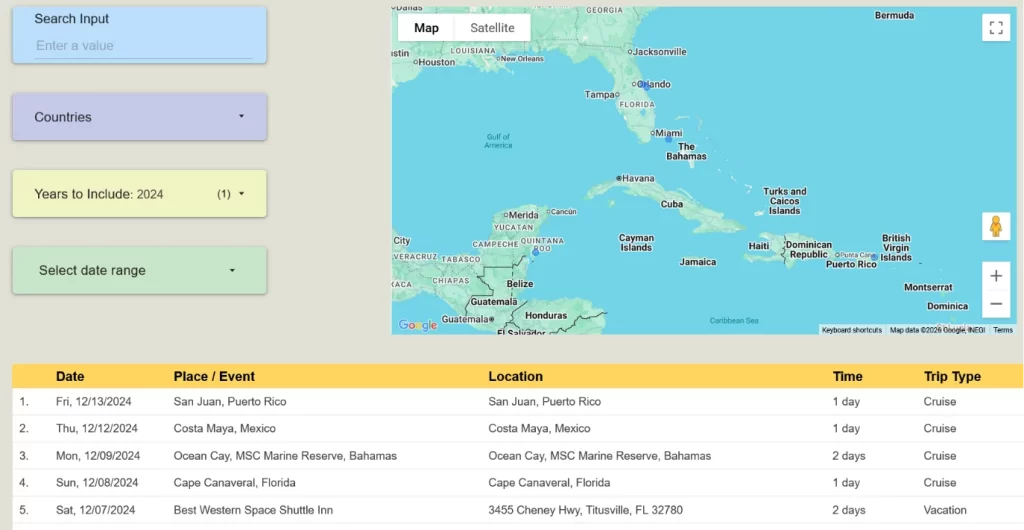Image resolution: width=1024 pixels, height=530 pixels.
Task: Select the date Sat, 12/07/2024
Action: [96, 510]
